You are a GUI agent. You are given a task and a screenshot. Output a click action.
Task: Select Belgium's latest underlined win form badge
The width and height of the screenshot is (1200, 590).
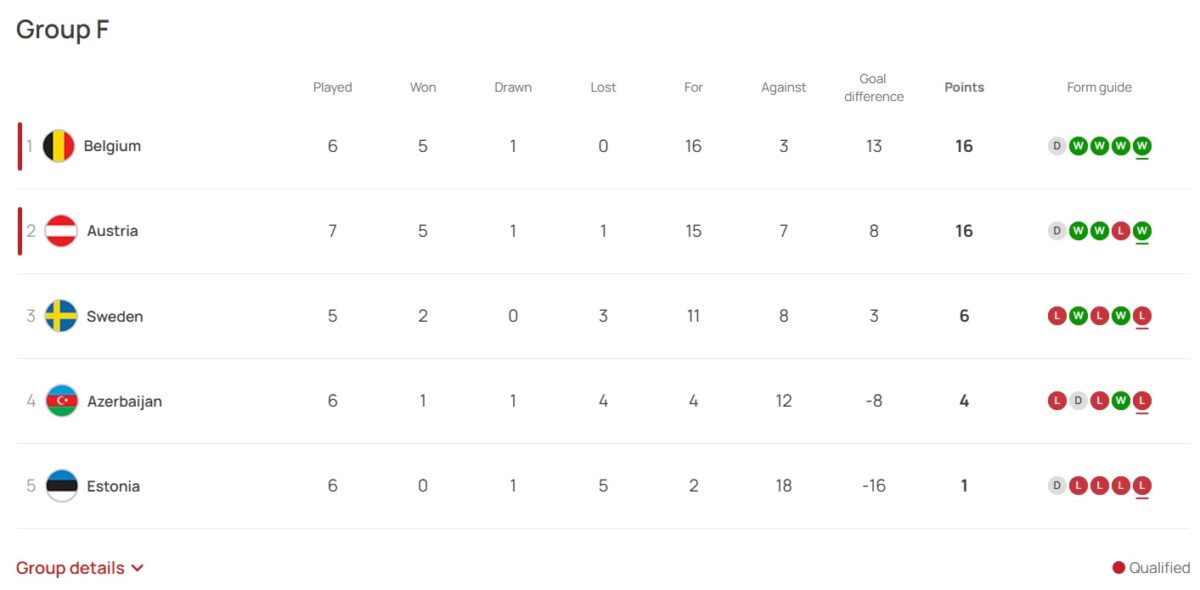(x=1142, y=146)
